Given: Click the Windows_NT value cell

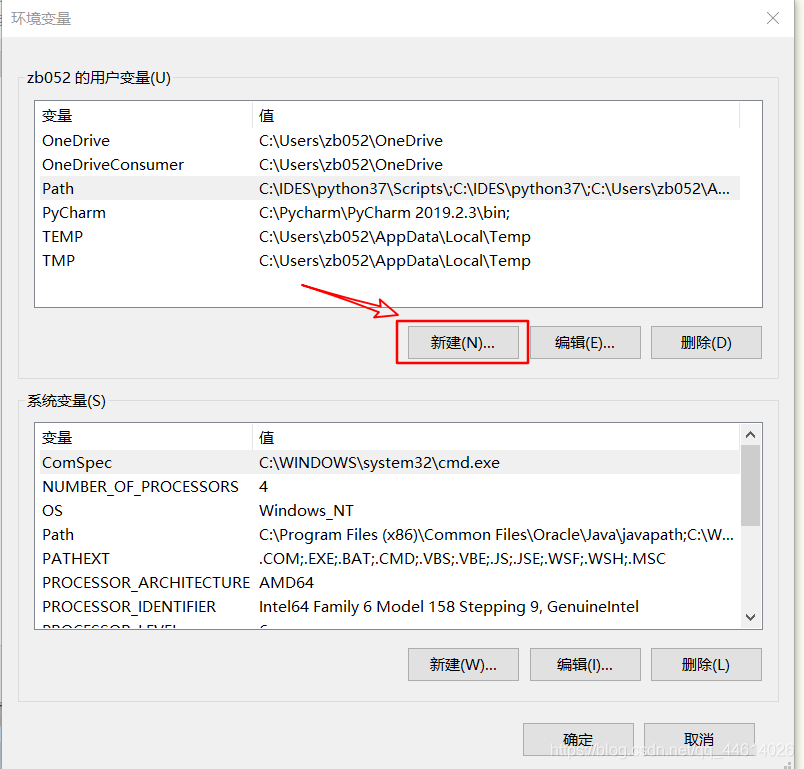Looking at the screenshot, I should pos(306,511).
